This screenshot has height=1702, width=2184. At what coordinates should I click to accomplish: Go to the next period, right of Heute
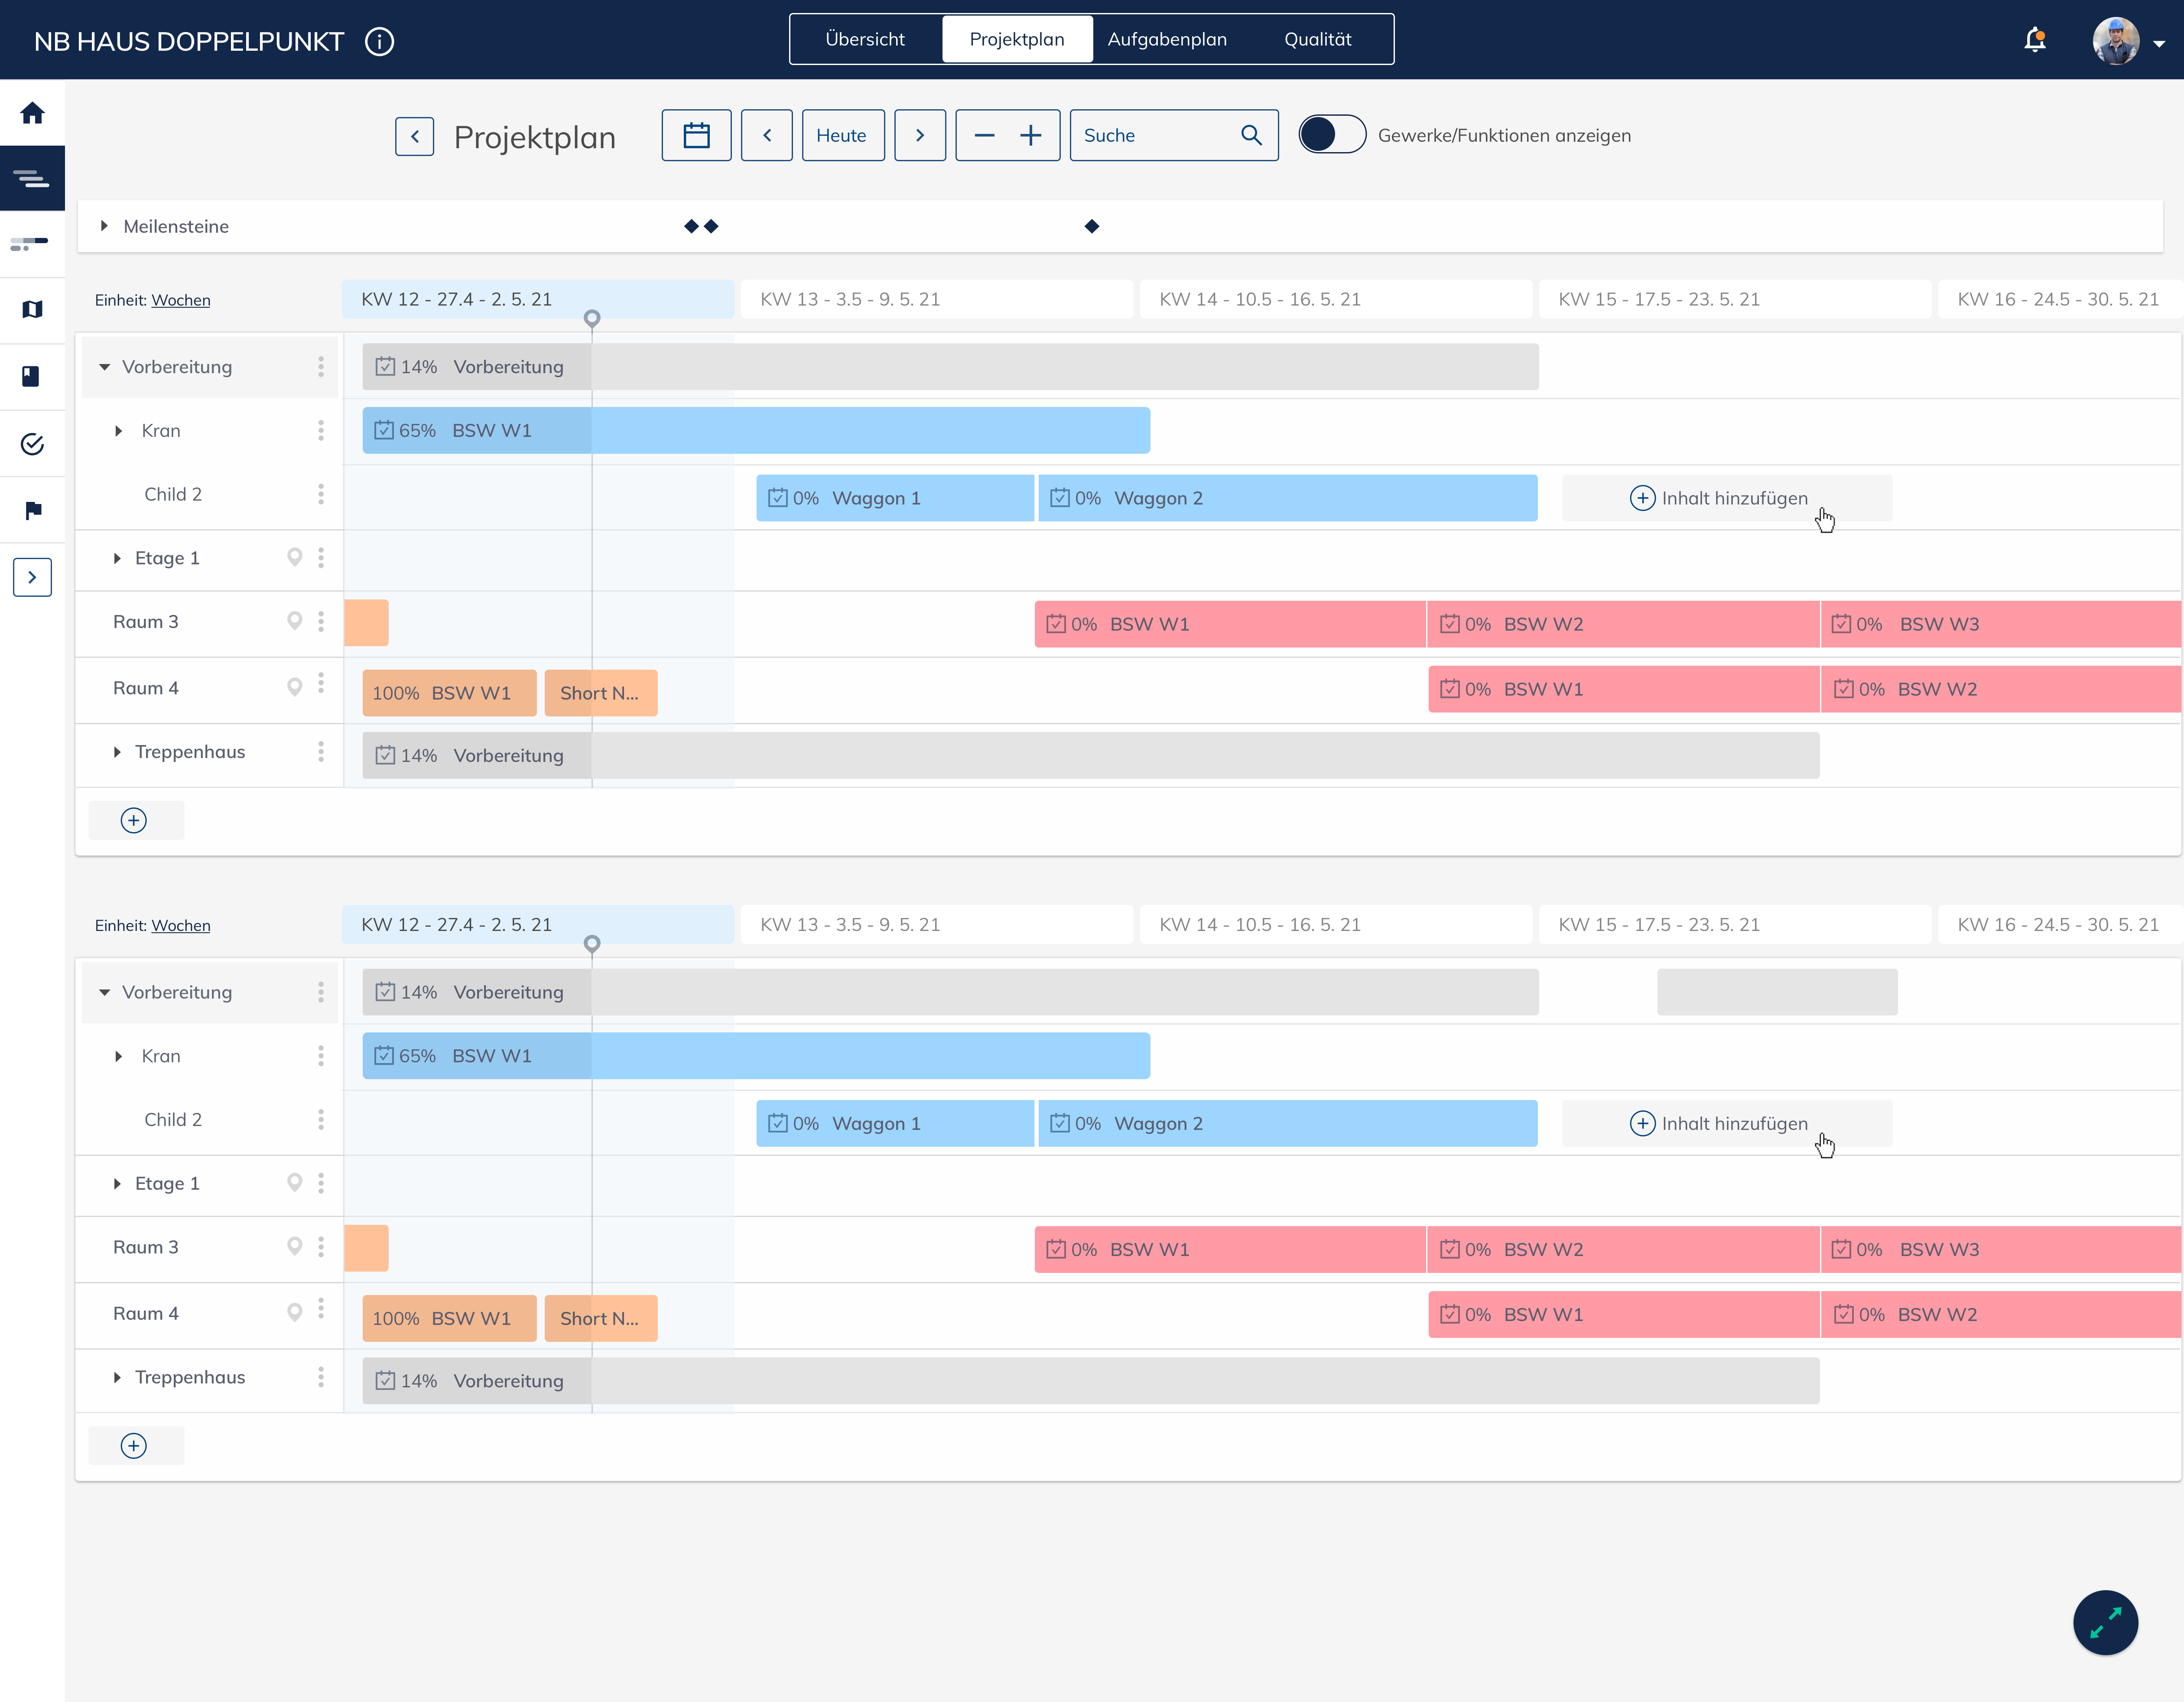[920, 135]
